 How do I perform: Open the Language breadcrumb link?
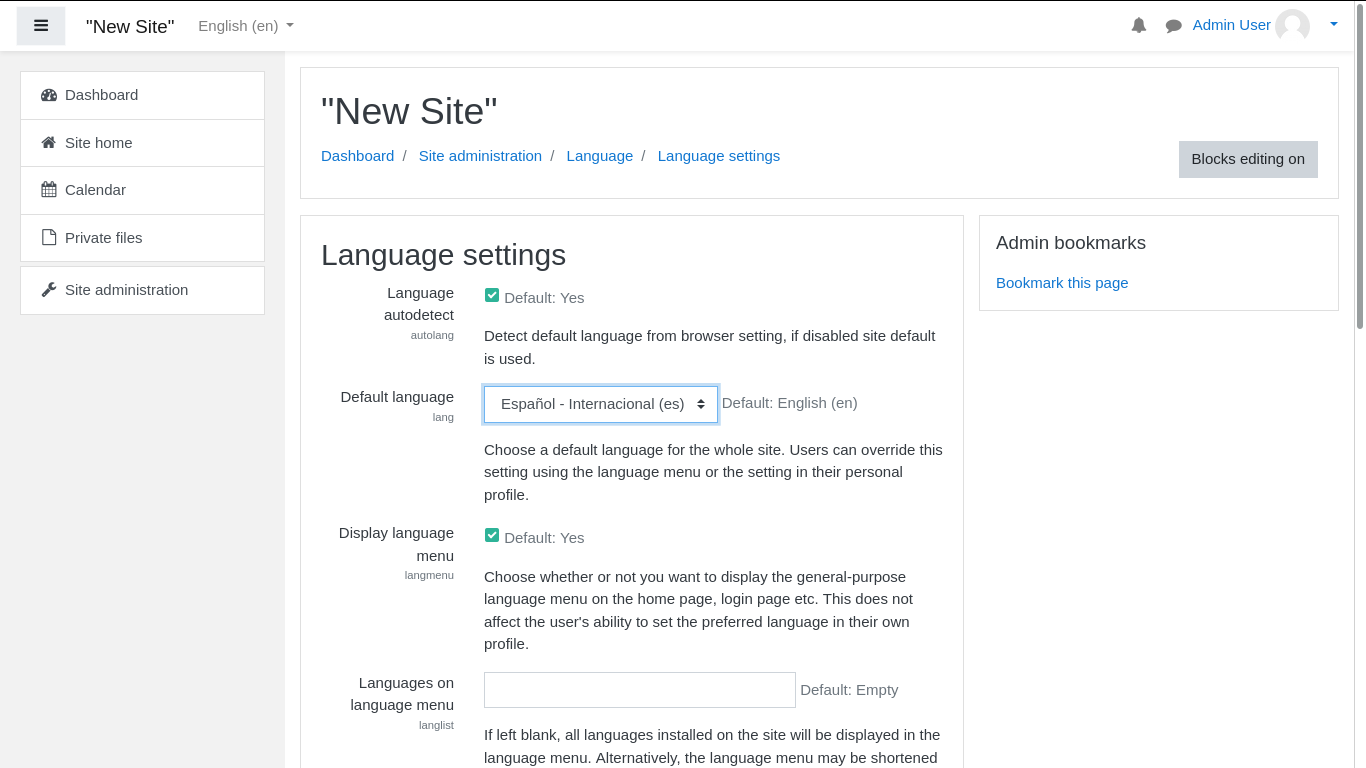[599, 156]
